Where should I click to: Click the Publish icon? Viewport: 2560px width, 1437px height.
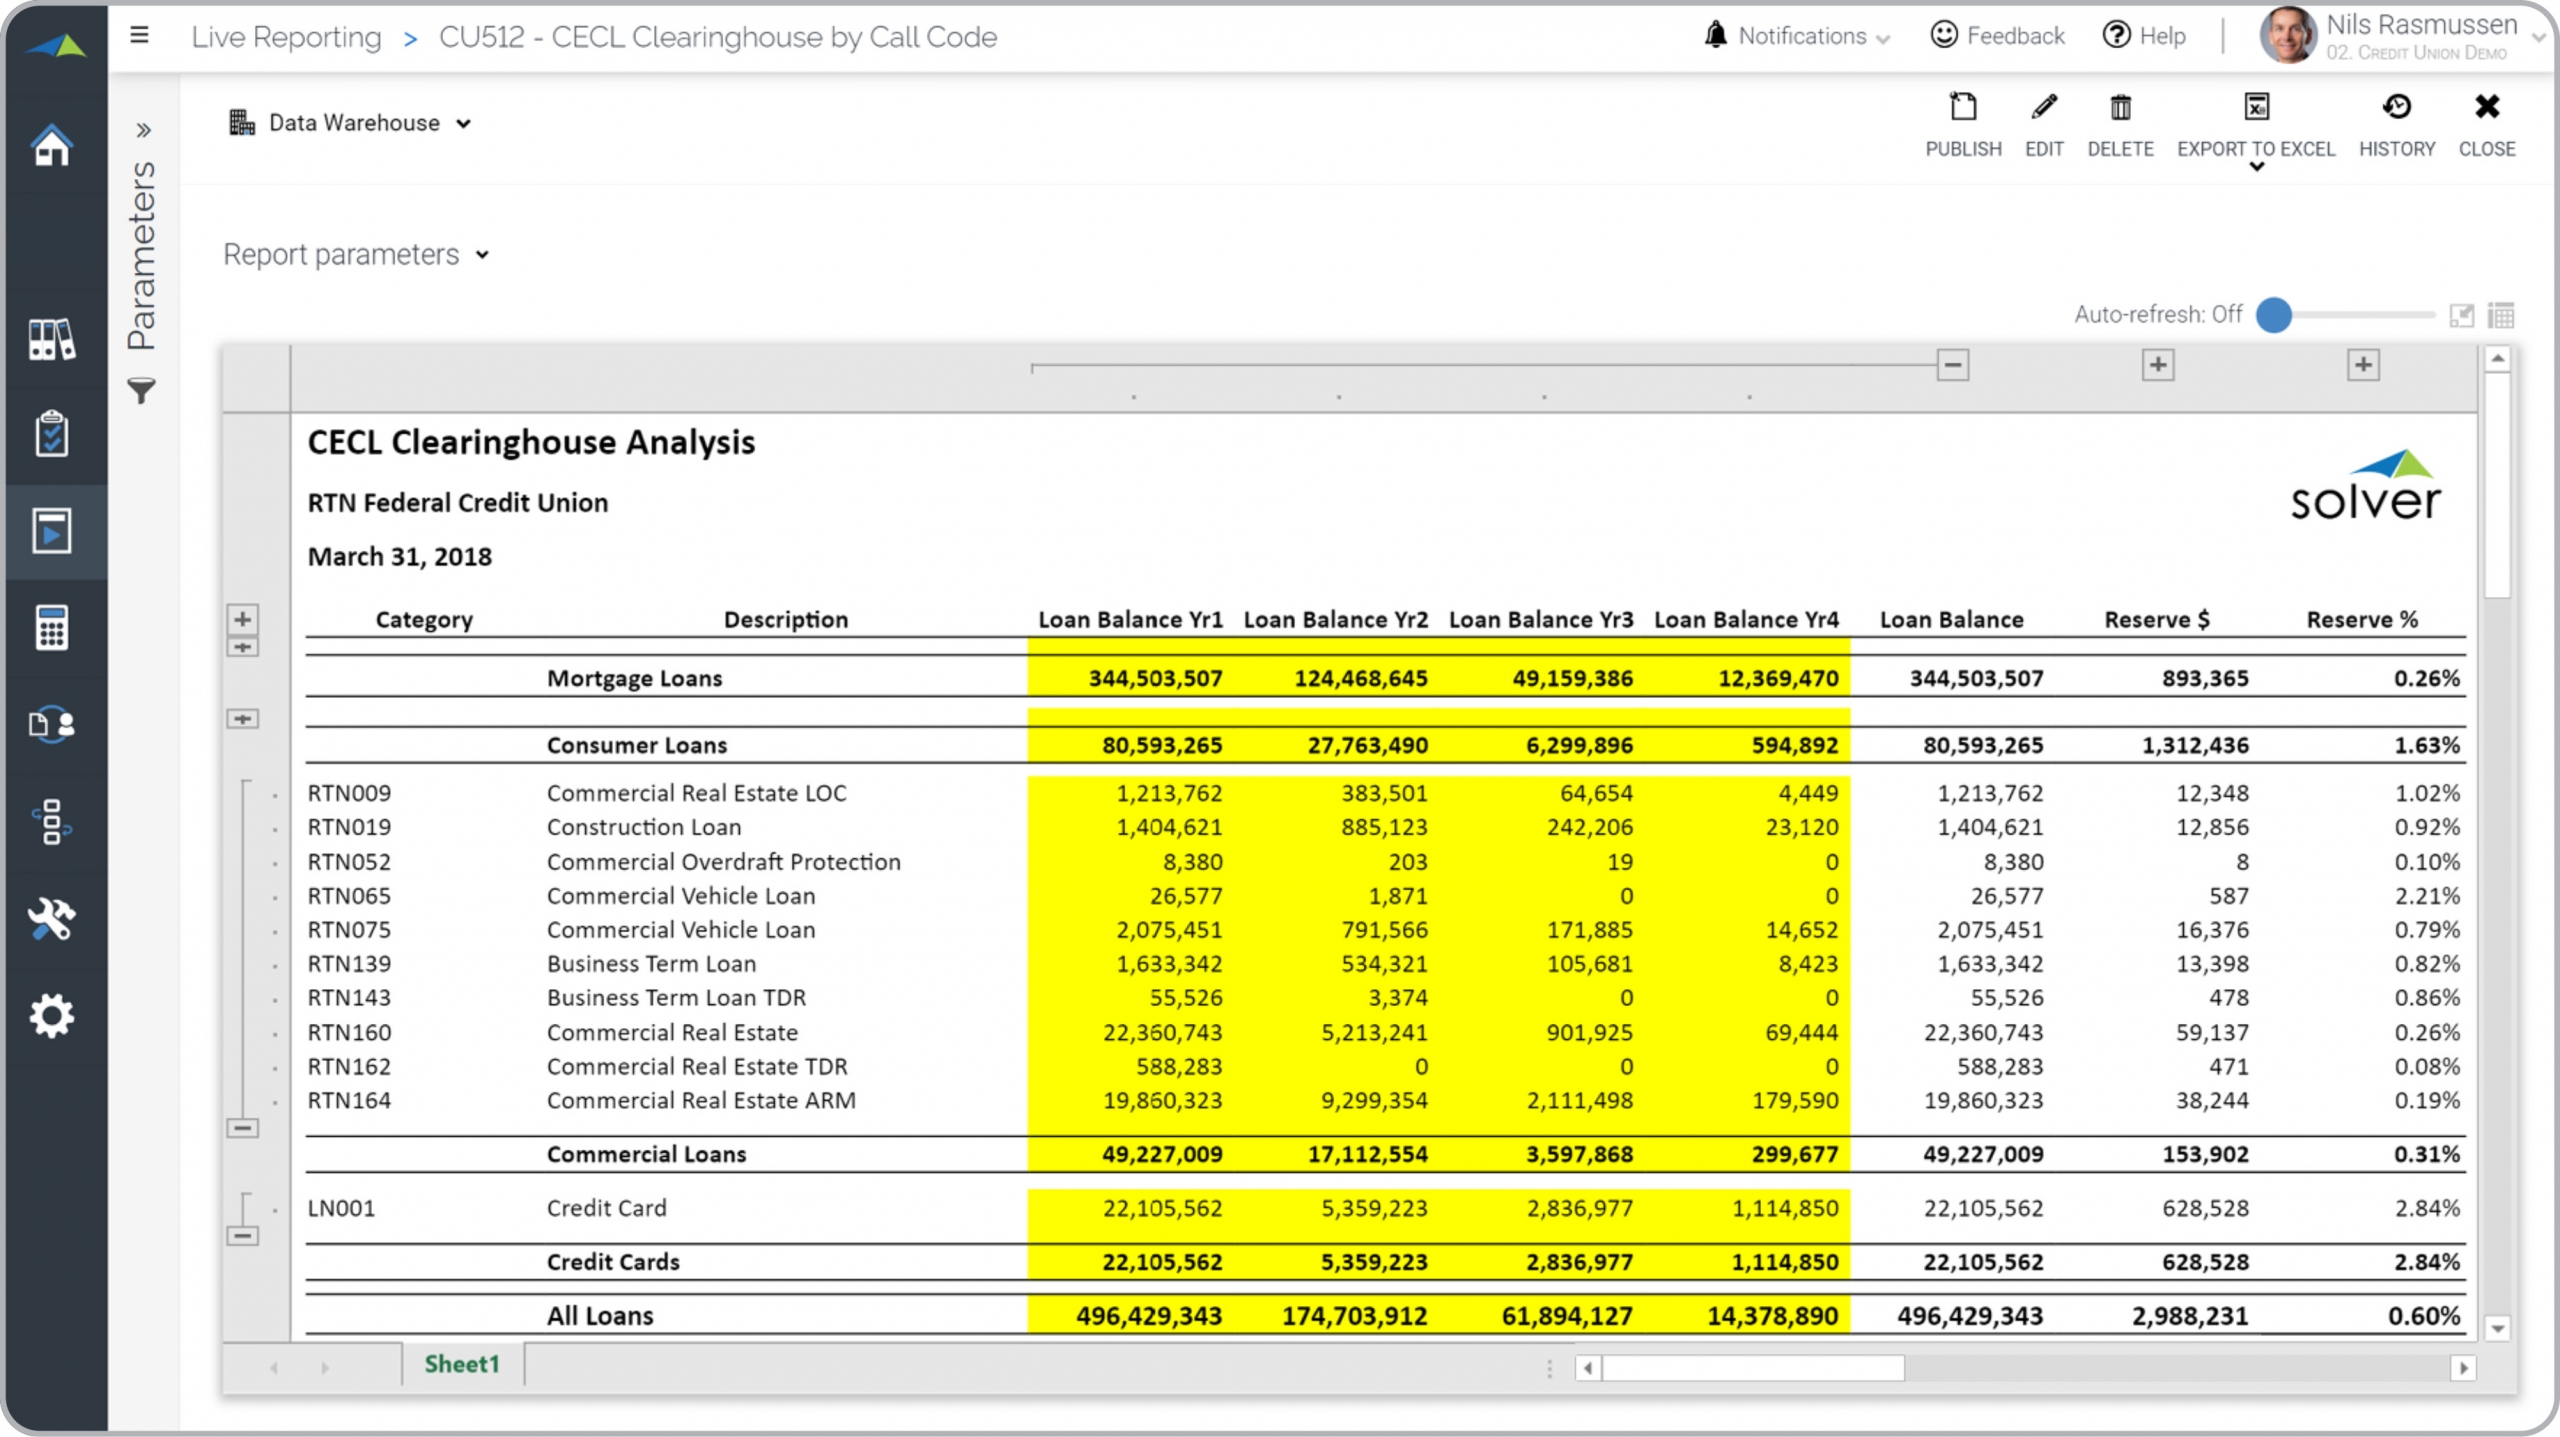tap(1963, 108)
